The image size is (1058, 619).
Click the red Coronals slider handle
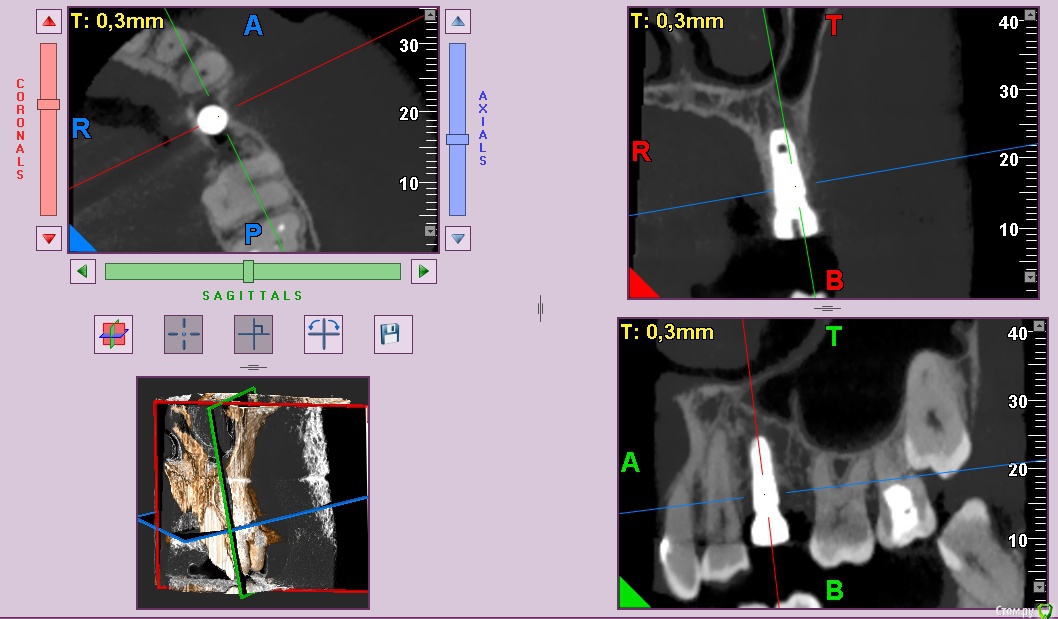(x=48, y=104)
